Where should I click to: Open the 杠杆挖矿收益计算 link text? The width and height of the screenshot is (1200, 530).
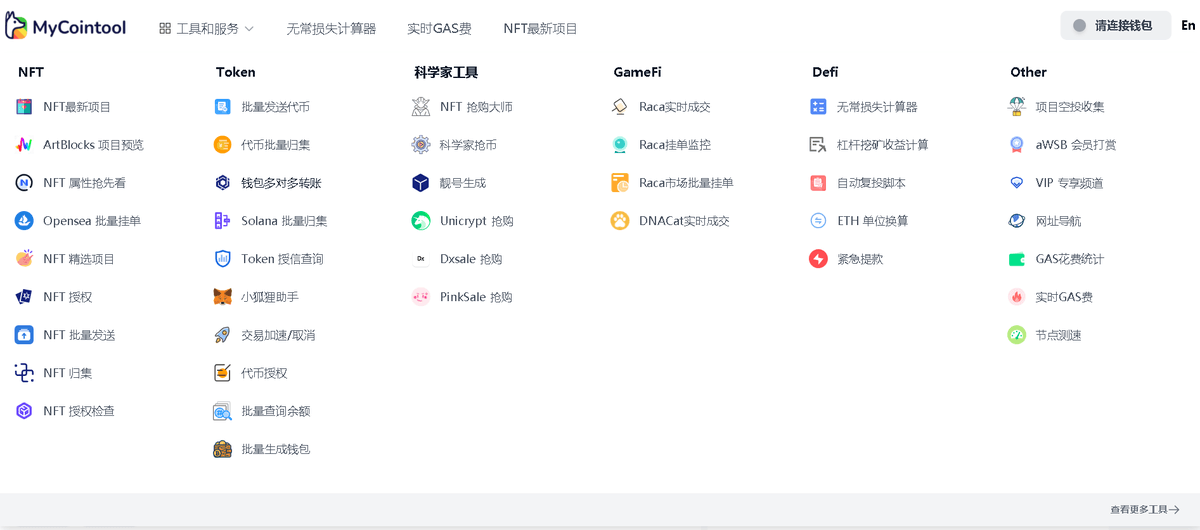click(882, 145)
